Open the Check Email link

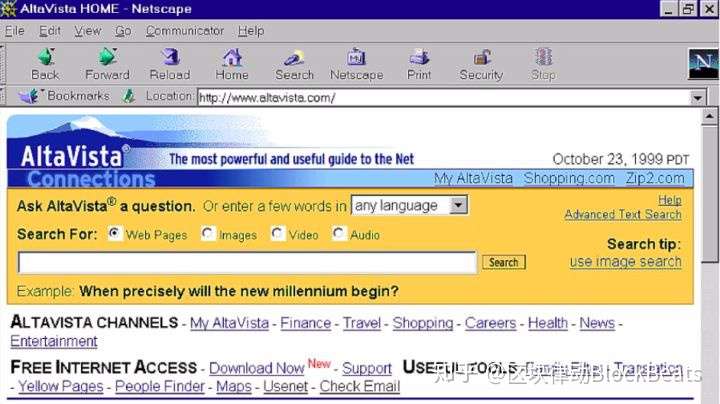coord(360,387)
